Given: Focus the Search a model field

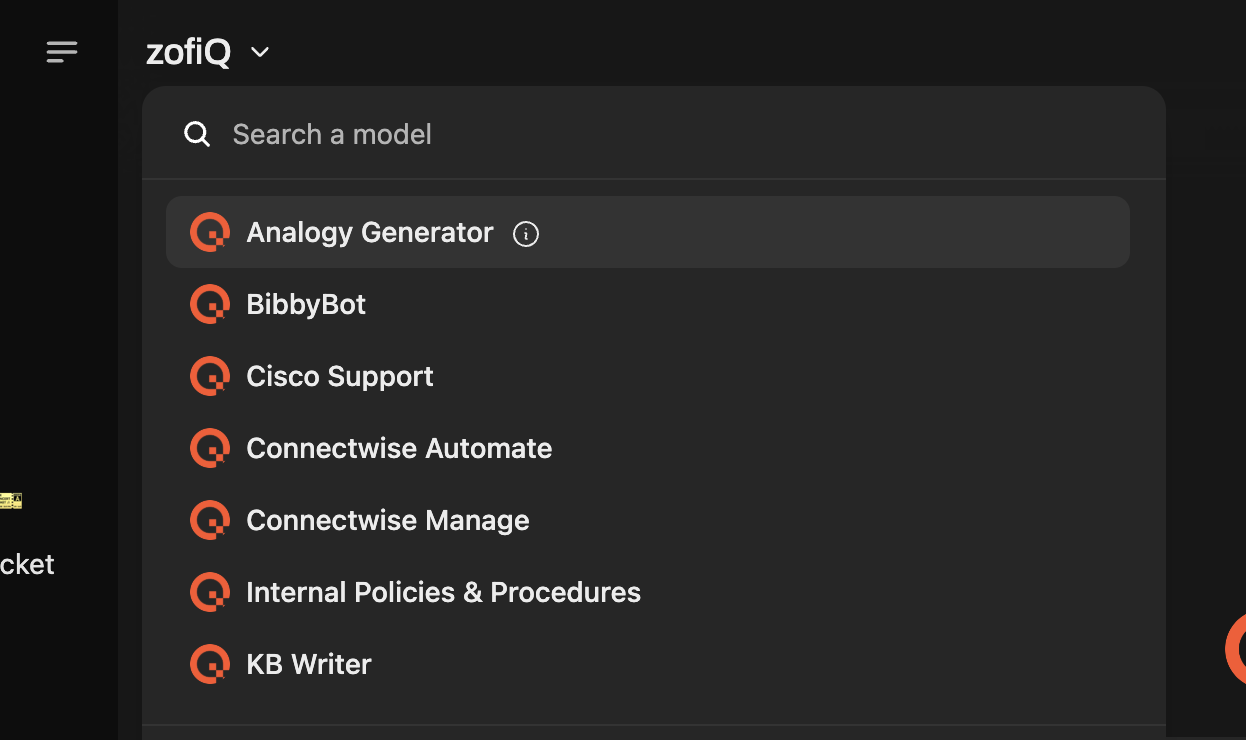Looking at the screenshot, I should pyautogui.click(x=654, y=134).
